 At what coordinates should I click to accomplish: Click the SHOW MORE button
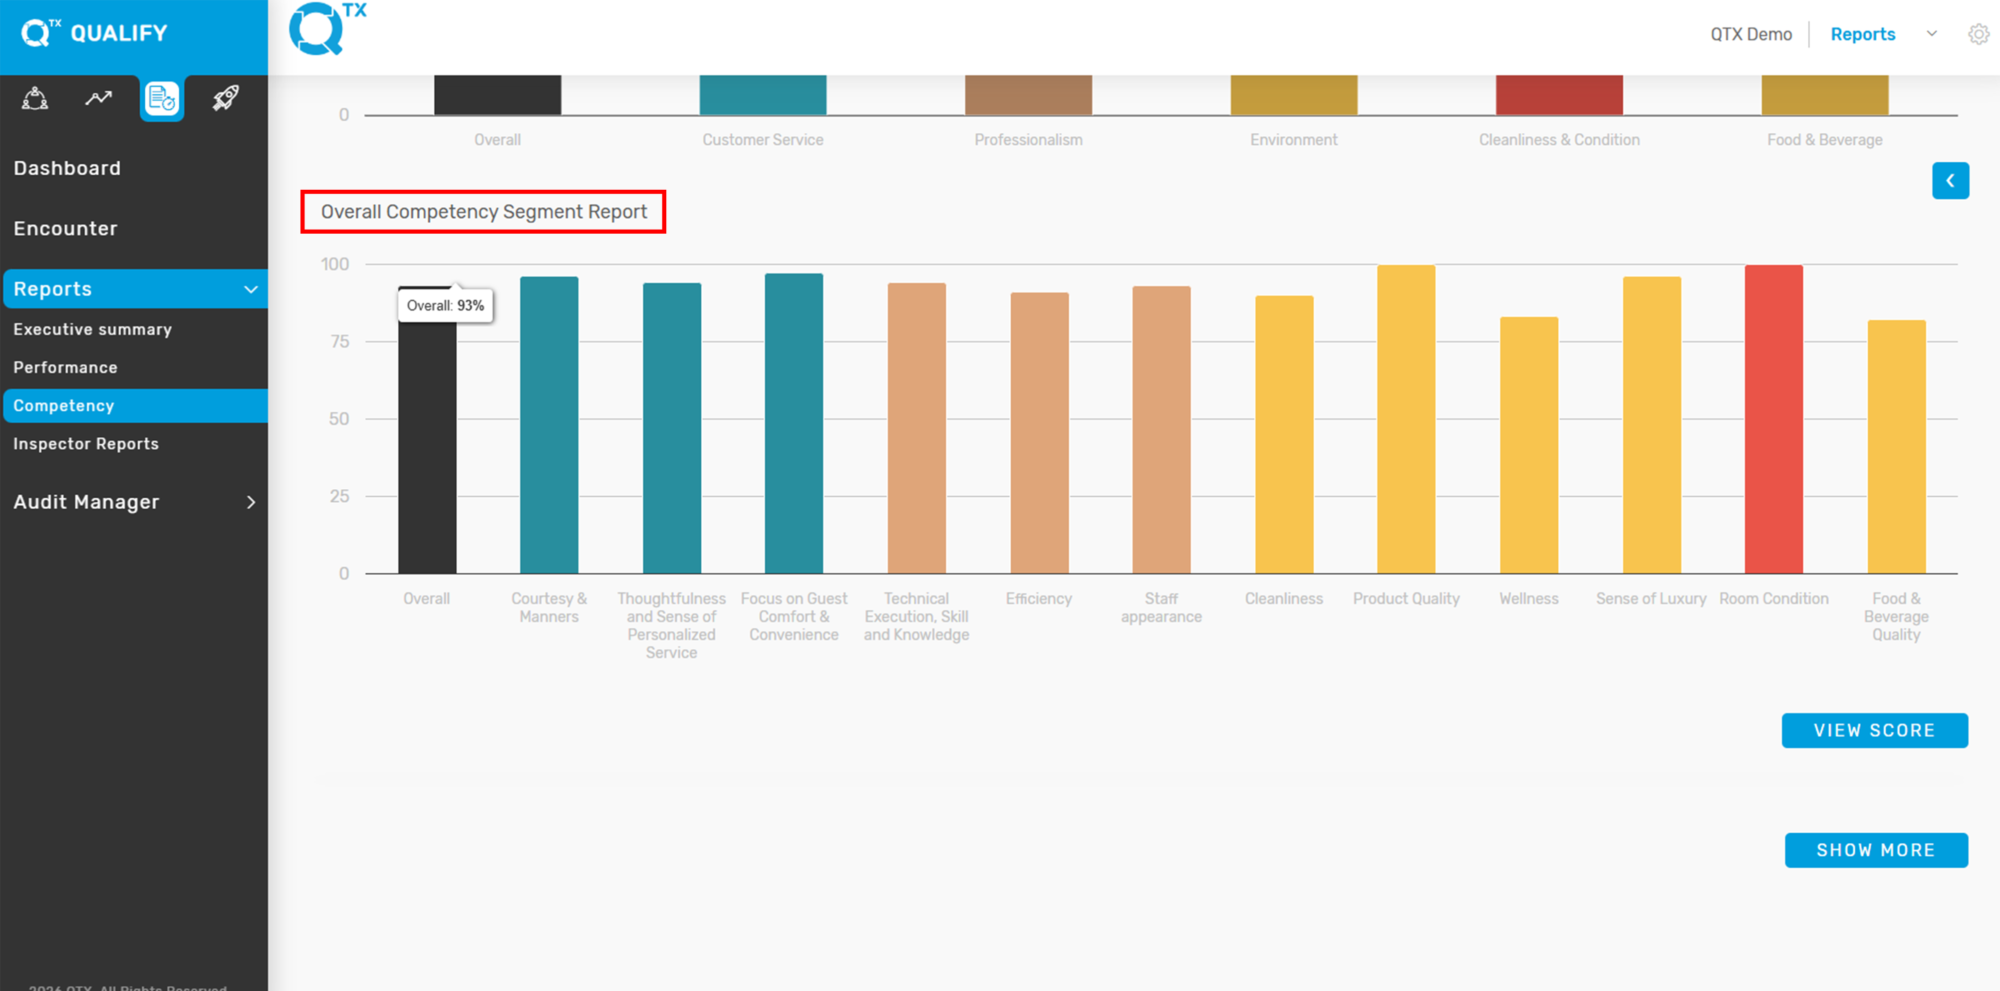(1876, 850)
